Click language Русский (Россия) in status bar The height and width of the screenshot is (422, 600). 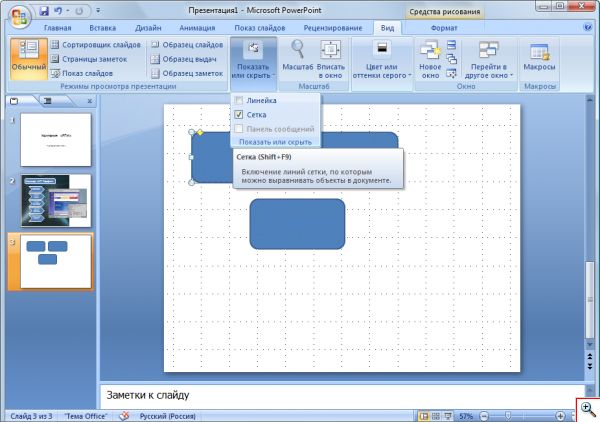[167, 416]
